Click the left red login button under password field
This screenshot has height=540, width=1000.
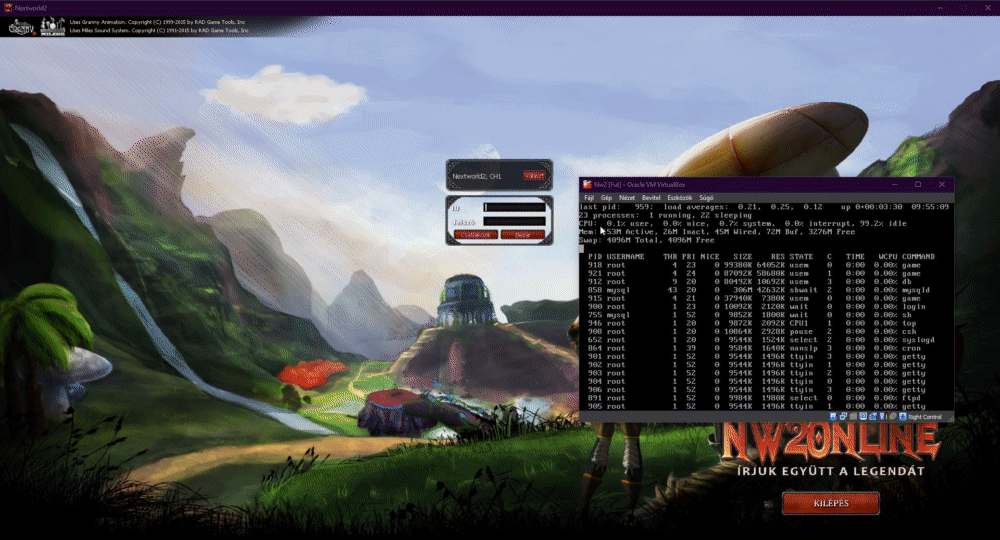[475, 235]
